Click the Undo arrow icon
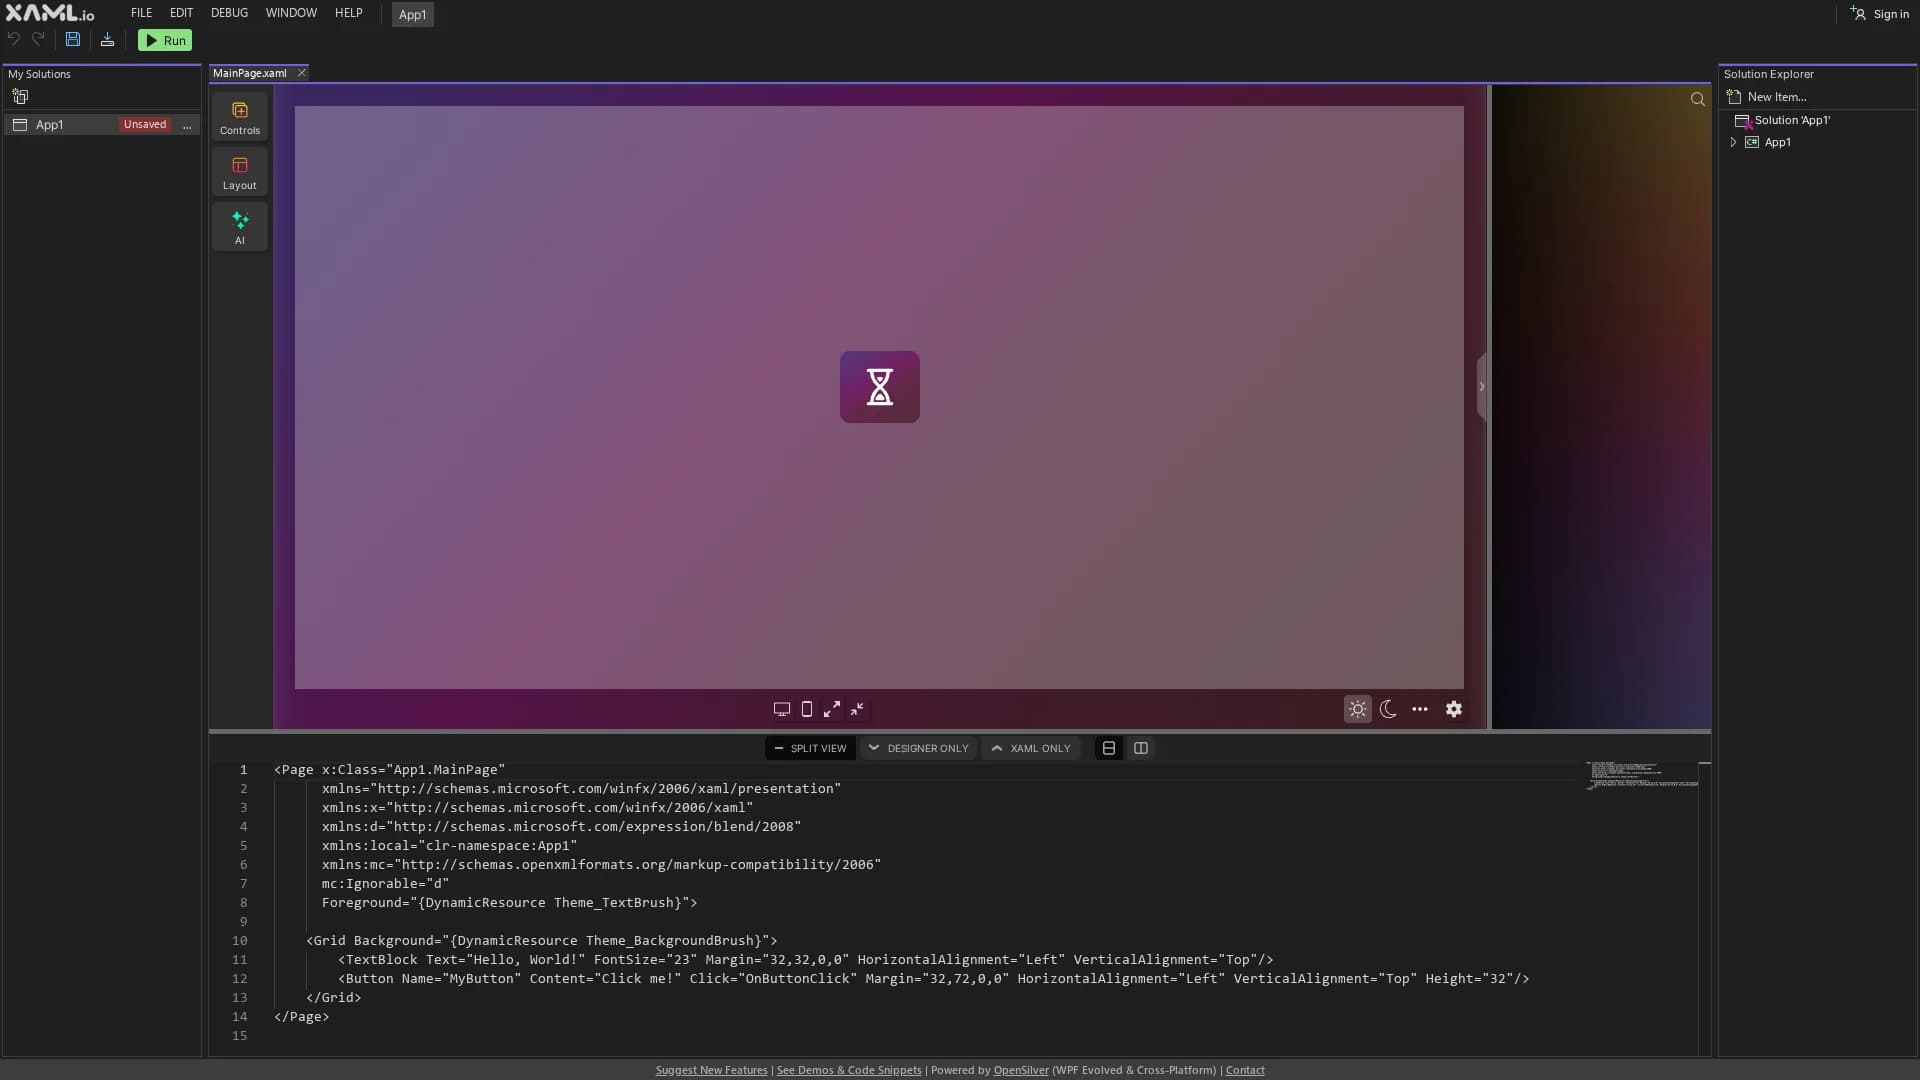The image size is (1920, 1080). (x=14, y=40)
